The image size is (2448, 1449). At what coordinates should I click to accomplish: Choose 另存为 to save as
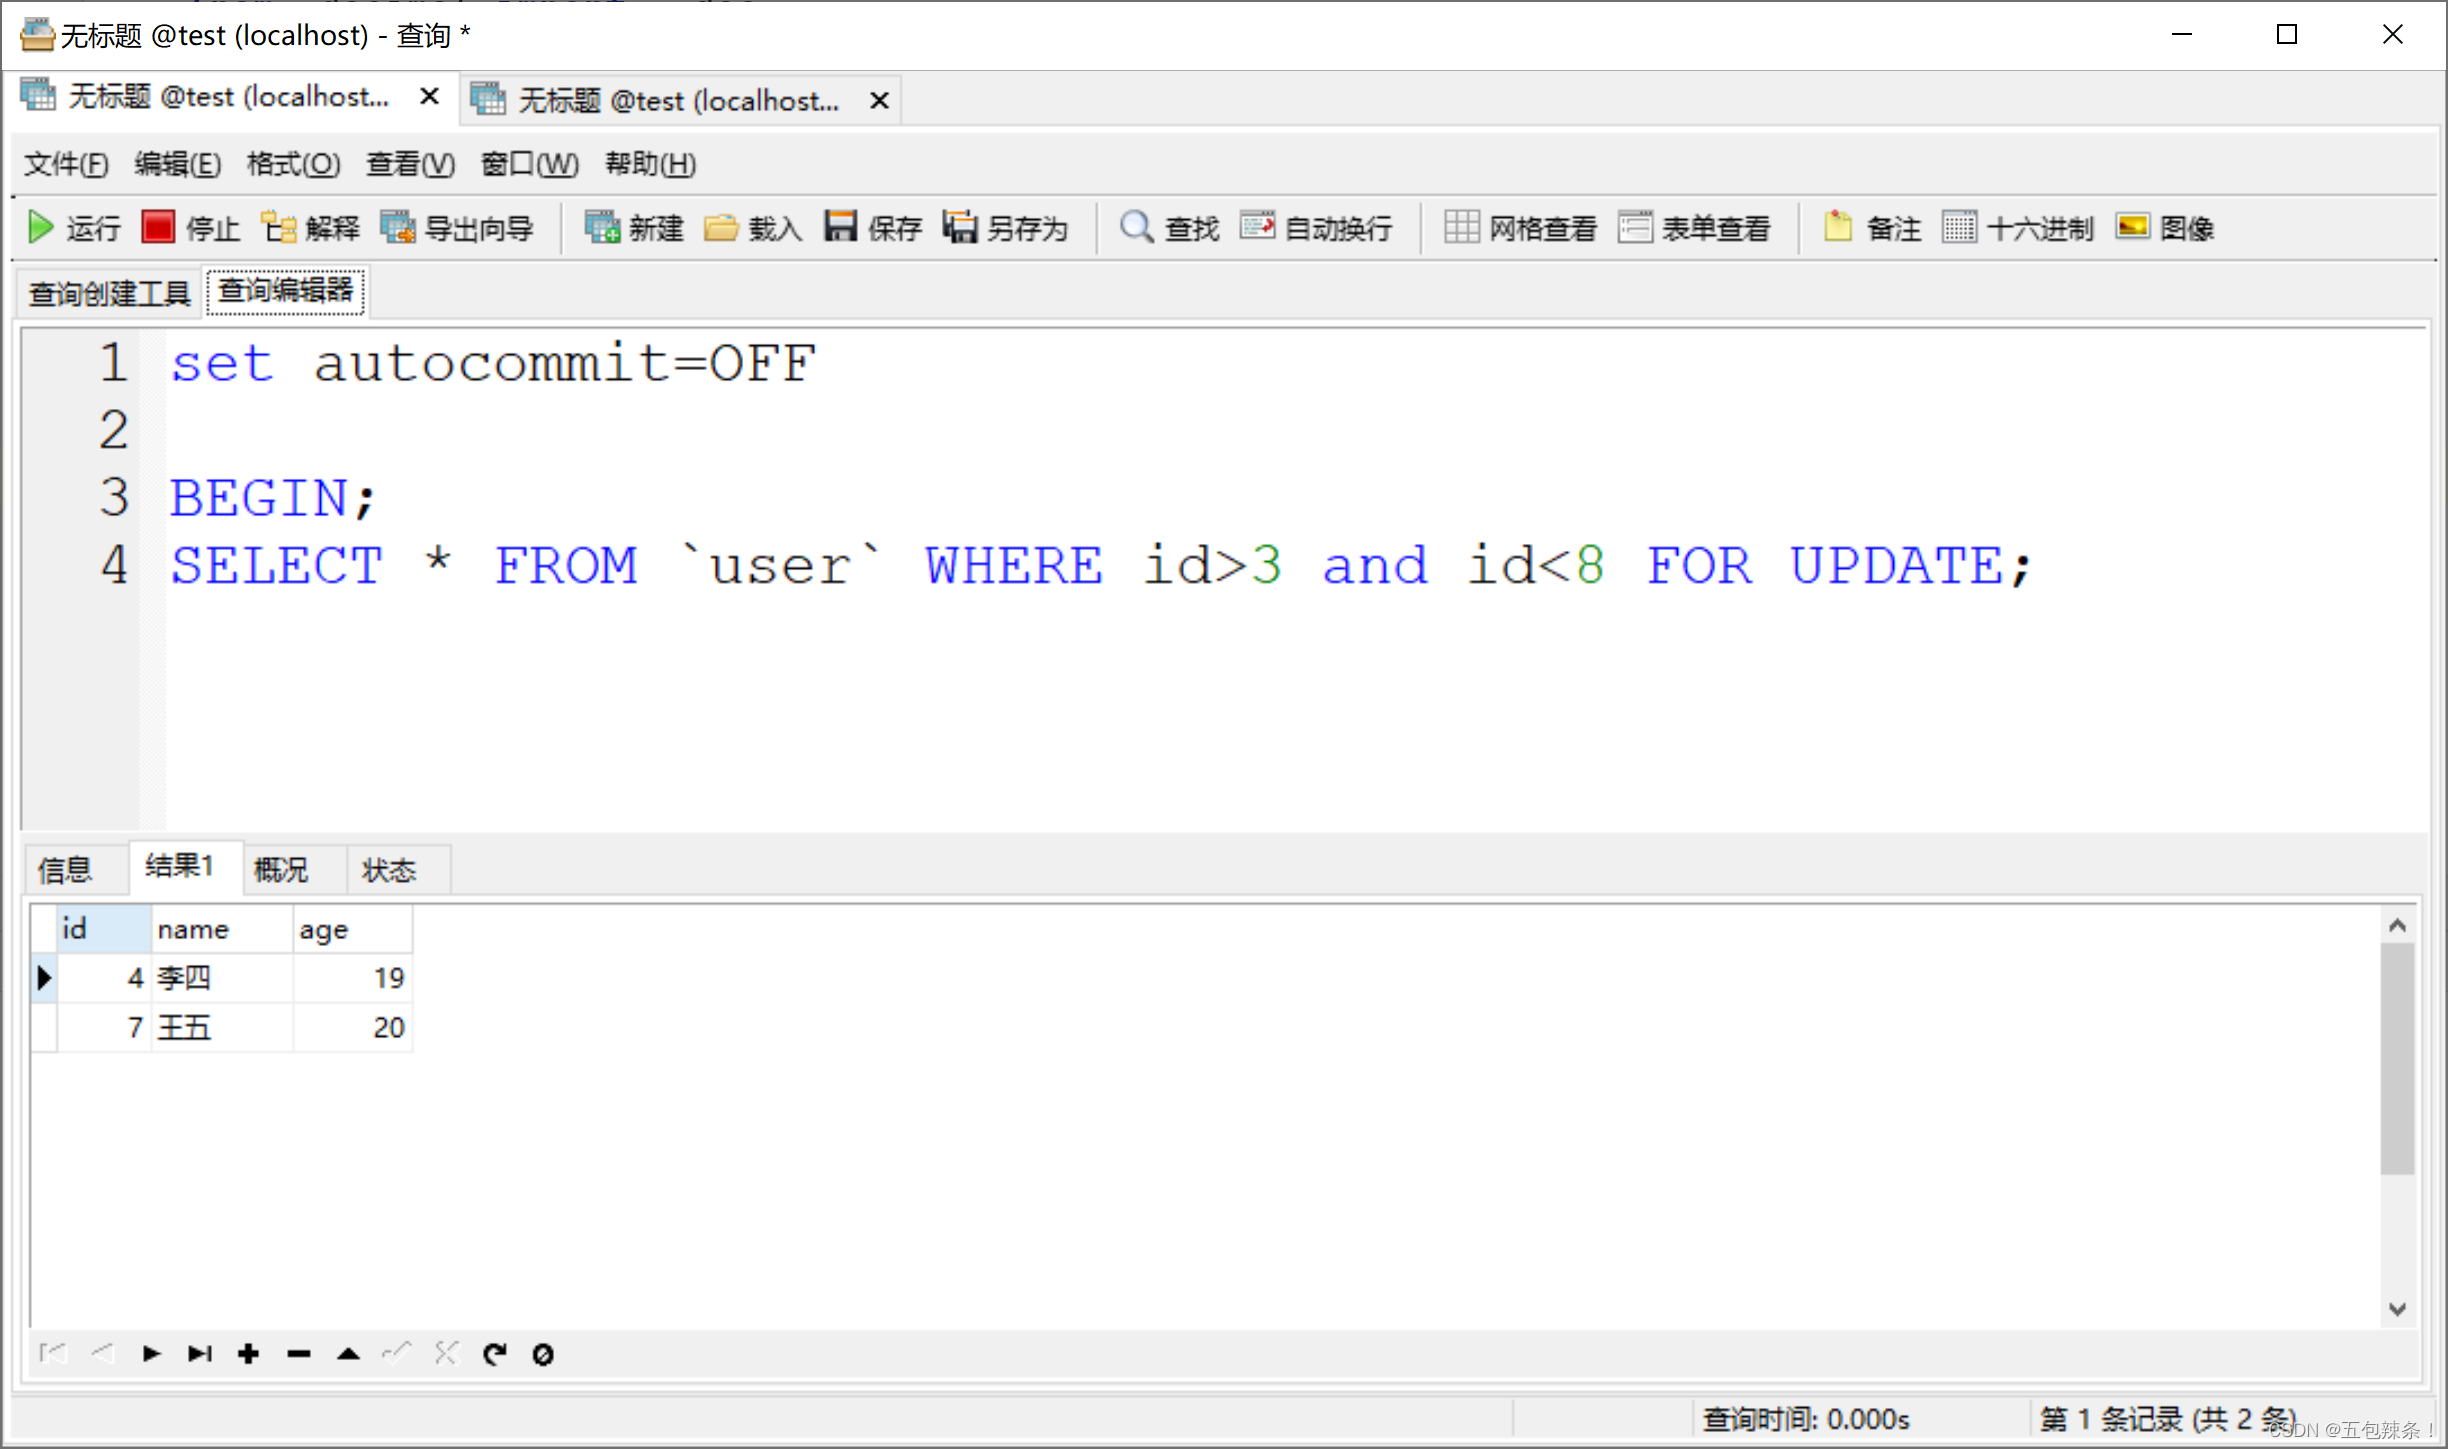coord(1006,228)
